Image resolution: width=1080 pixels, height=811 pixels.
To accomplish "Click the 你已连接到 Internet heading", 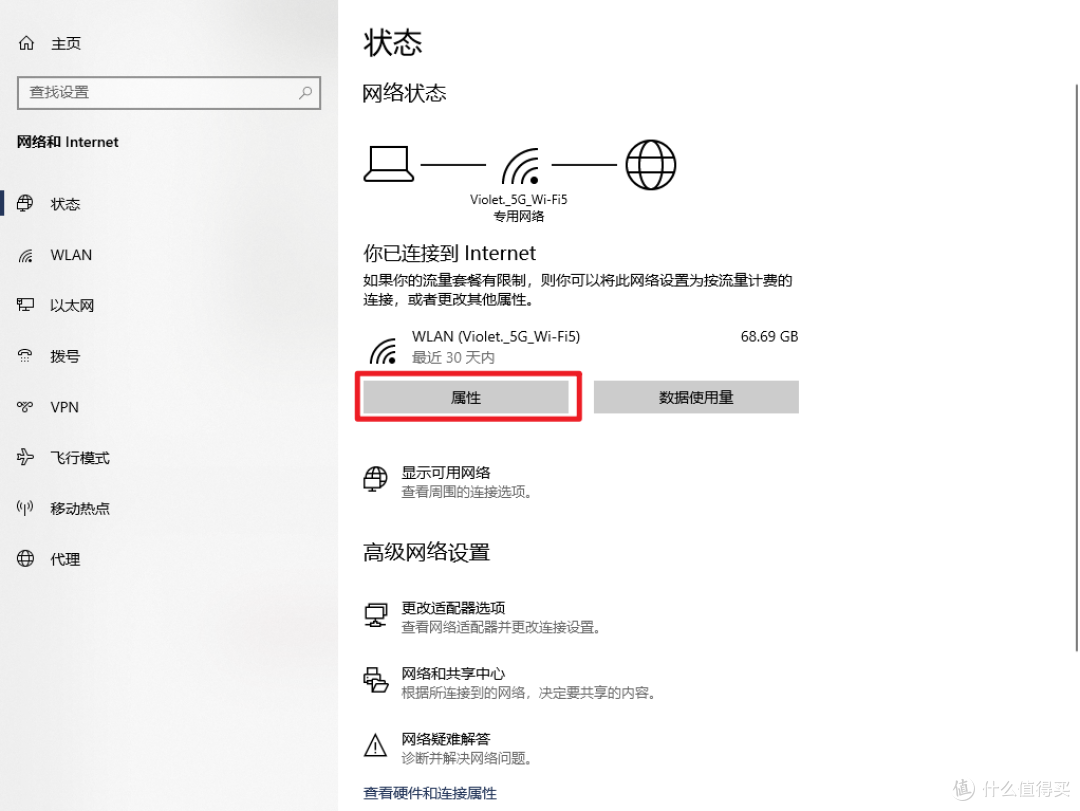I will click(x=449, y=253).
